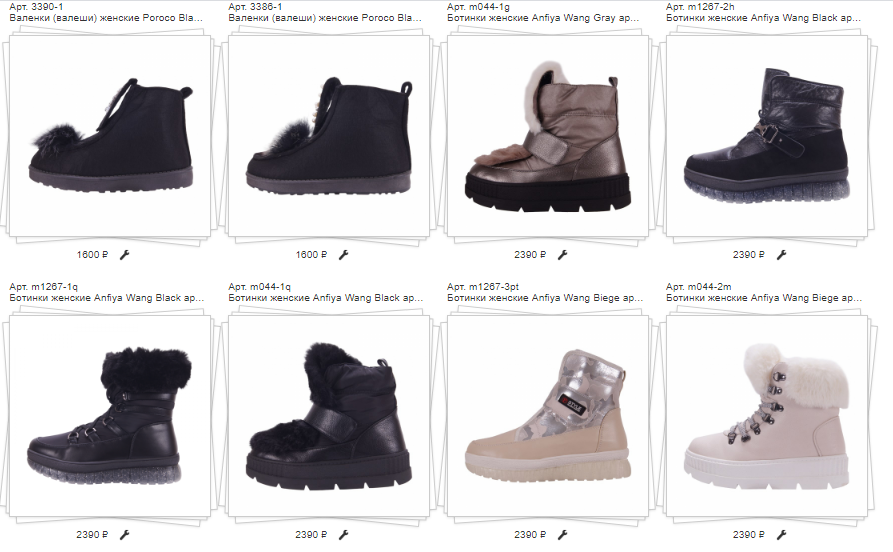Screen dimensions: 893x552
Task: Click wrench icon under item m1267-1q
Action: pos(125,534)
